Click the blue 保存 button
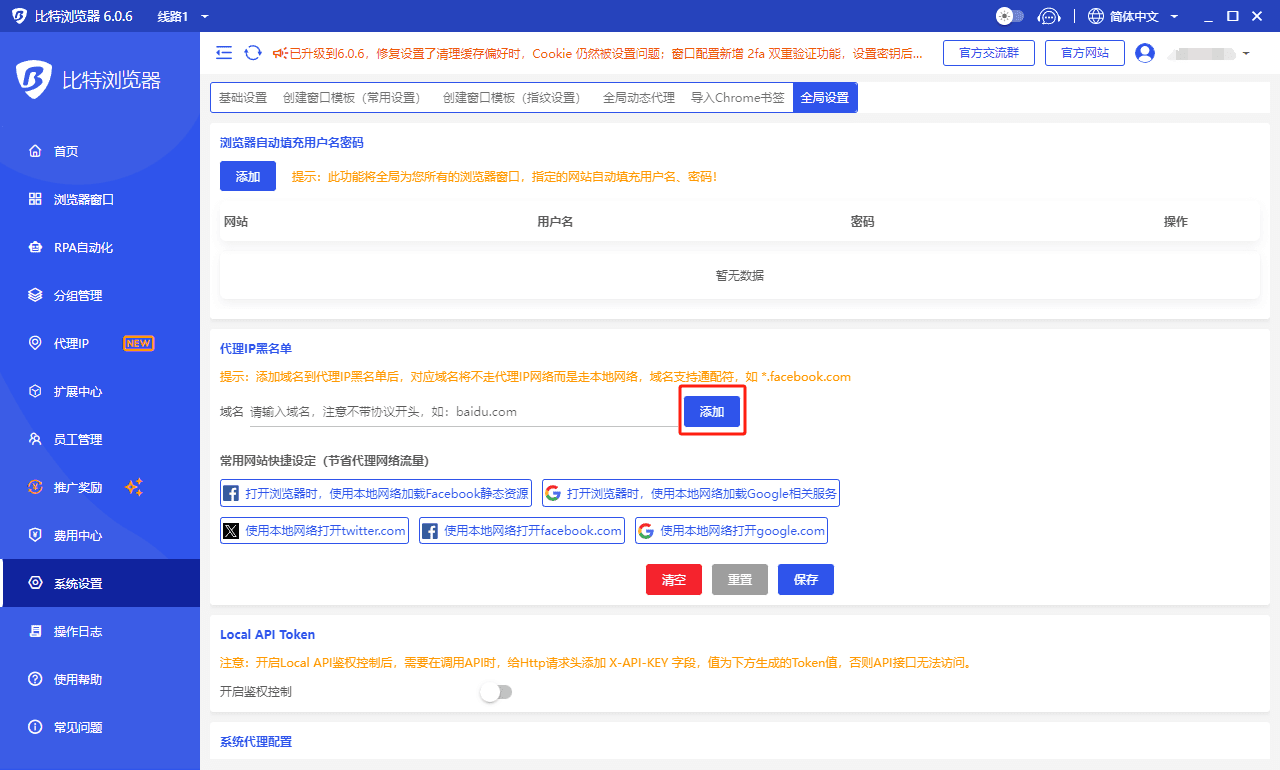Image resolution: width=1280 pixels, height=770 pixels. pos(806,580)
